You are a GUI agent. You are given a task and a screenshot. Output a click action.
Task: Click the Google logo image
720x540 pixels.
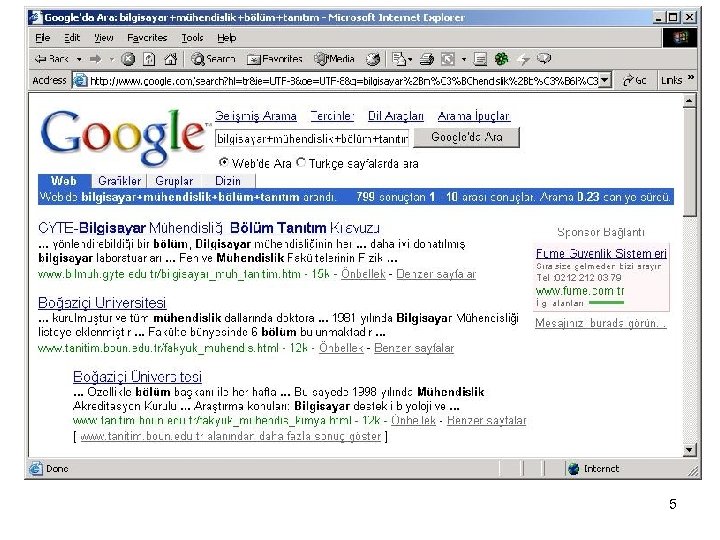pyautogui.click(x=123, y=137)
